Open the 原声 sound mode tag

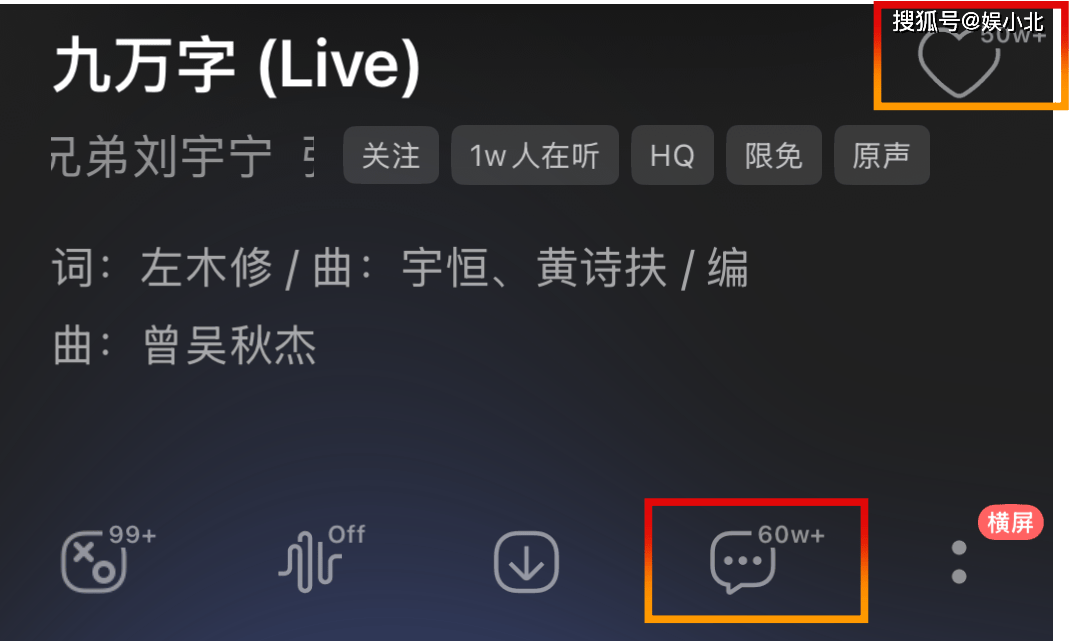tap(882, 156)
